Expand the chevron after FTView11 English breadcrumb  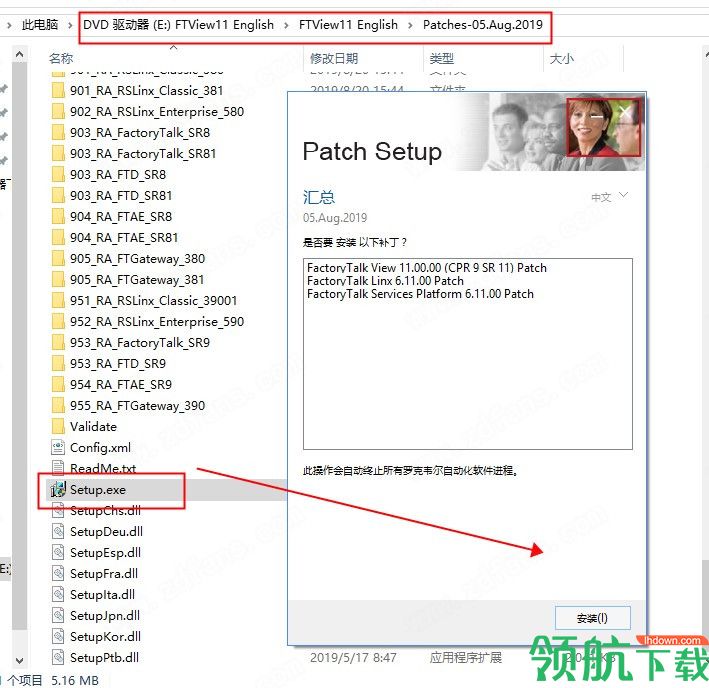[410, 25]
